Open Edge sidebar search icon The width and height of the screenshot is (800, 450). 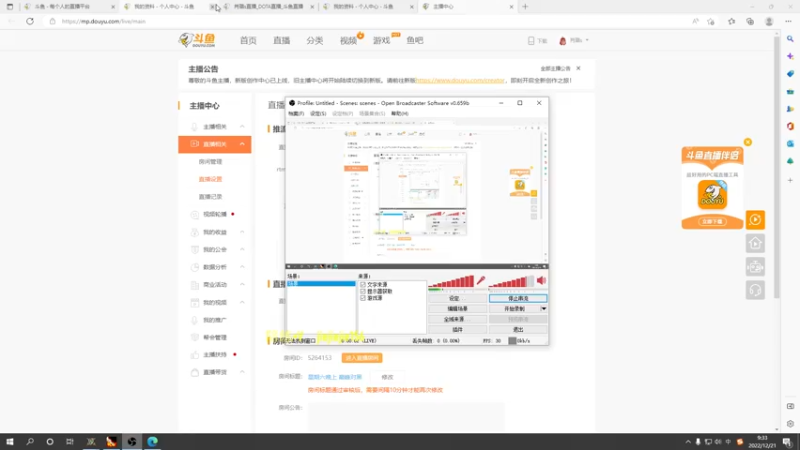tap(790, 39)
